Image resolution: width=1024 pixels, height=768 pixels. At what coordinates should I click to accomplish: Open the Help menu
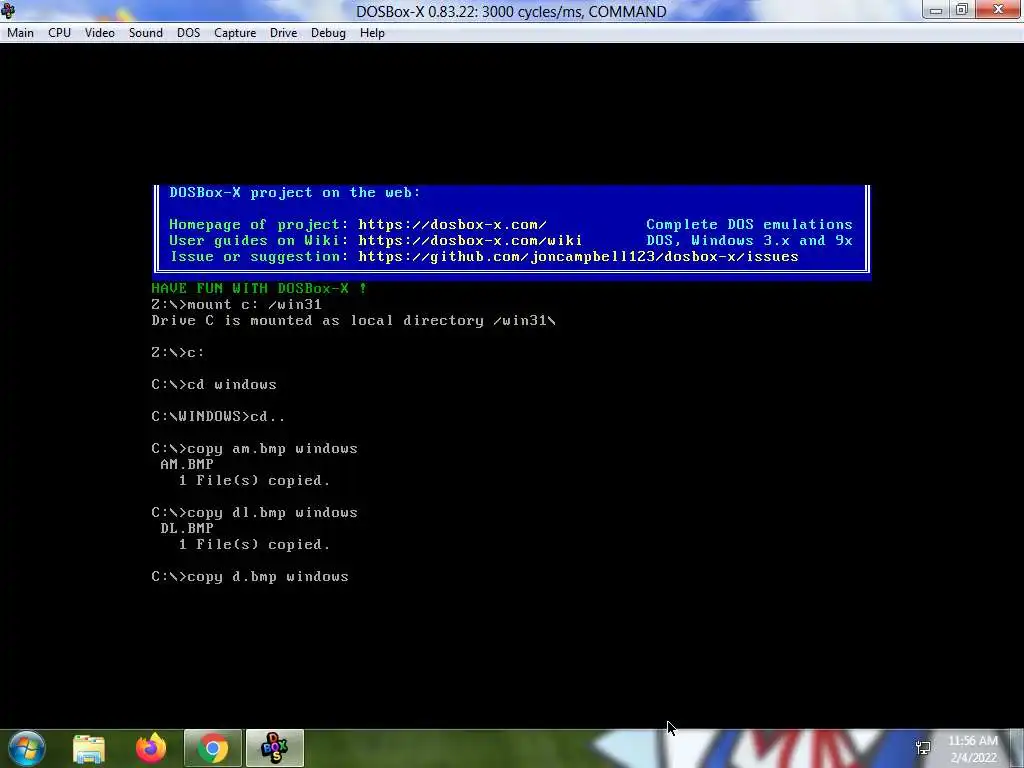point(372,33)
